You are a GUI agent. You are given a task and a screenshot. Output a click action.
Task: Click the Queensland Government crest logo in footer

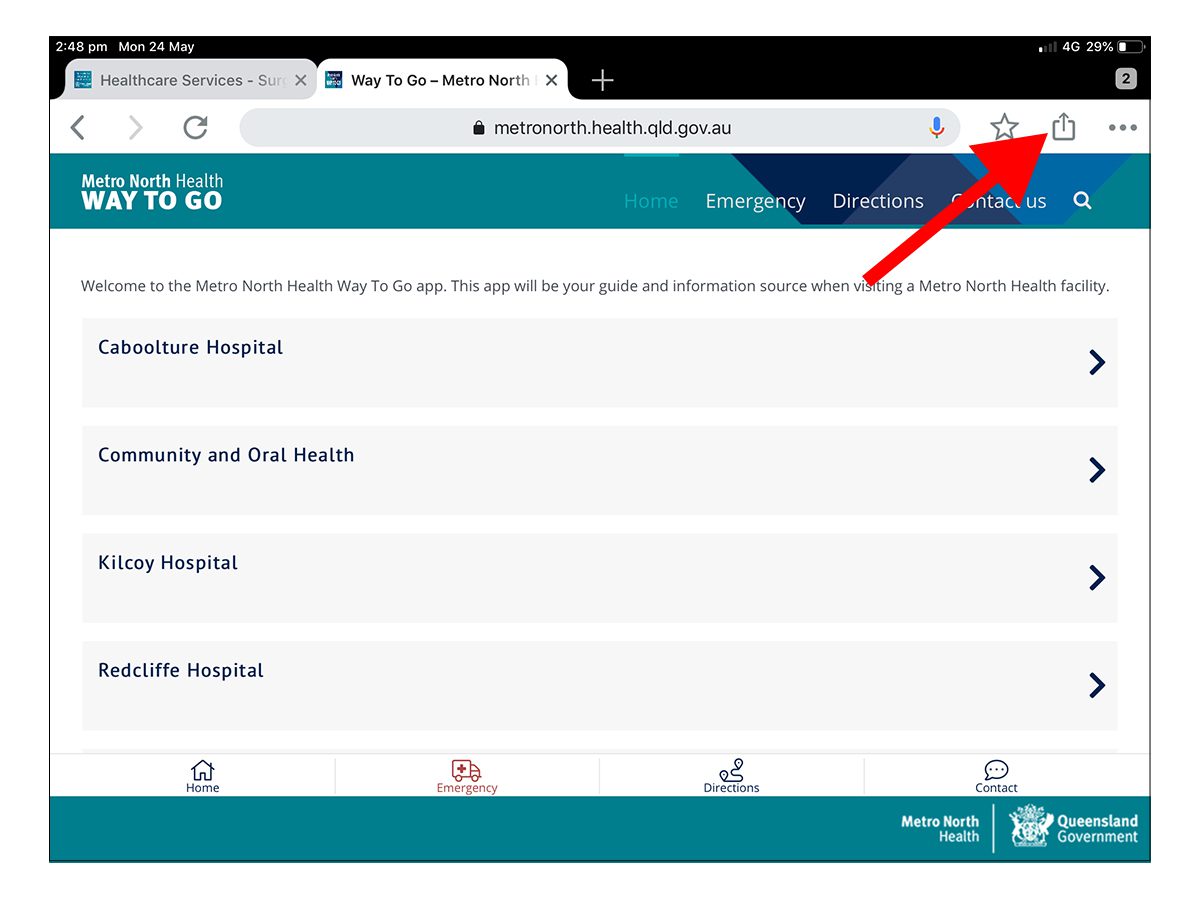click(x=1073, y=828)
